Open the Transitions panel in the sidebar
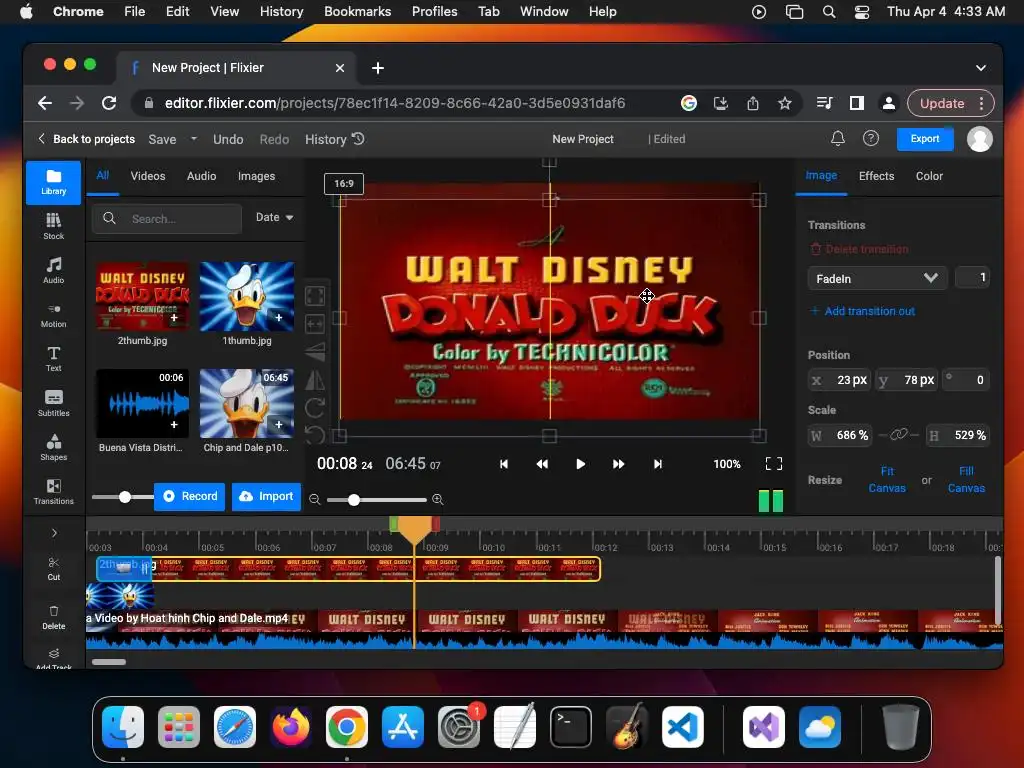Screen dimensions: 1024x768 coord(54,492)
